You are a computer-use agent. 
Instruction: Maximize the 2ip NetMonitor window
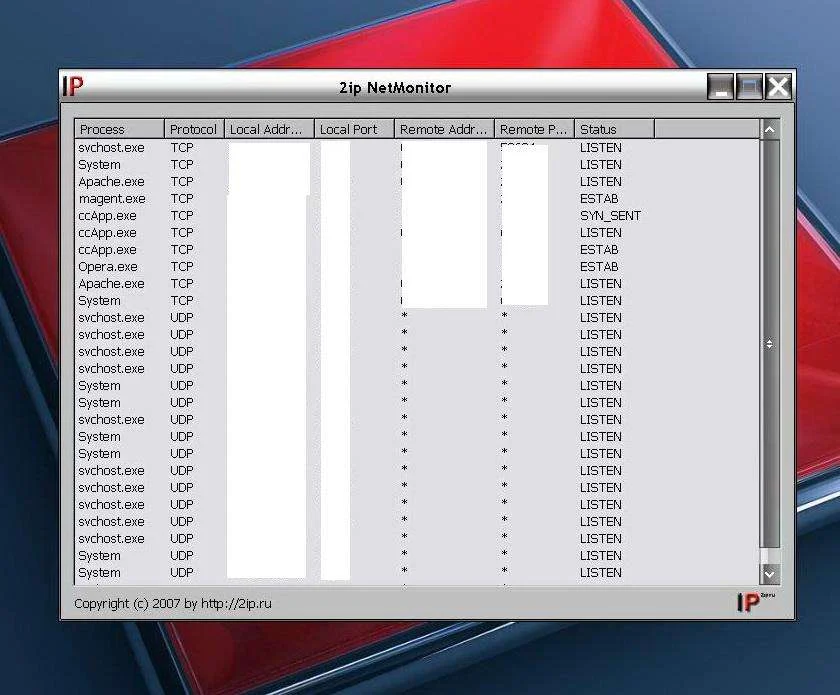[x=749, y=87]
